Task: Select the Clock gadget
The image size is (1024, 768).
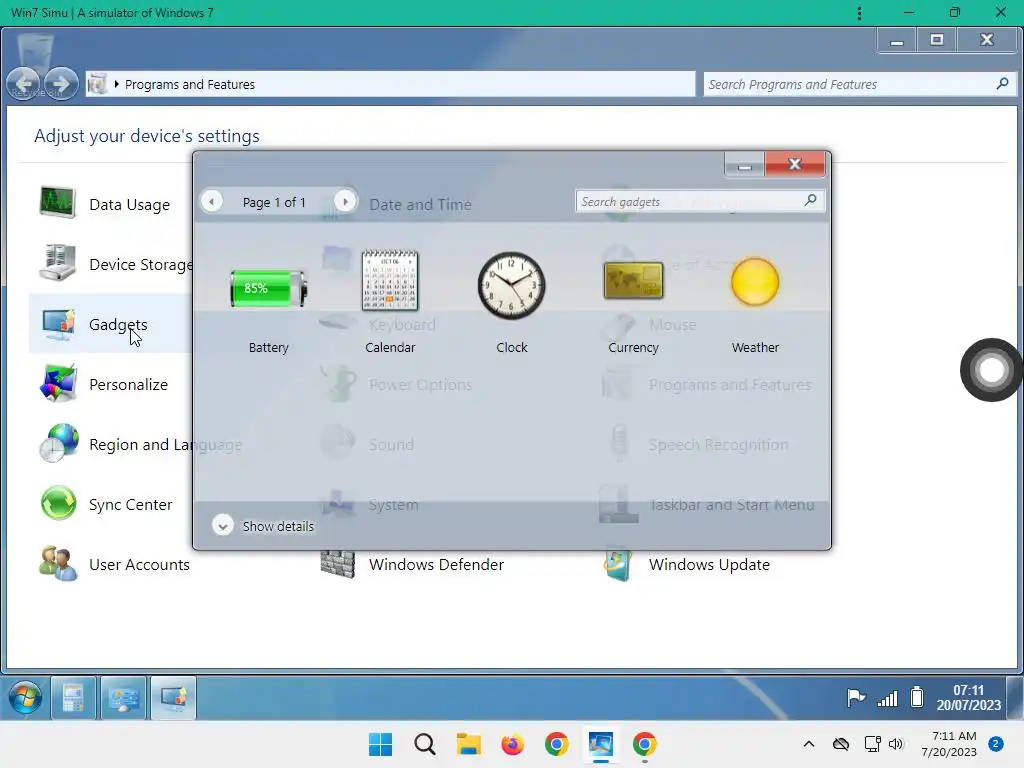Action: pyautogui.click(x=511, y=285)
